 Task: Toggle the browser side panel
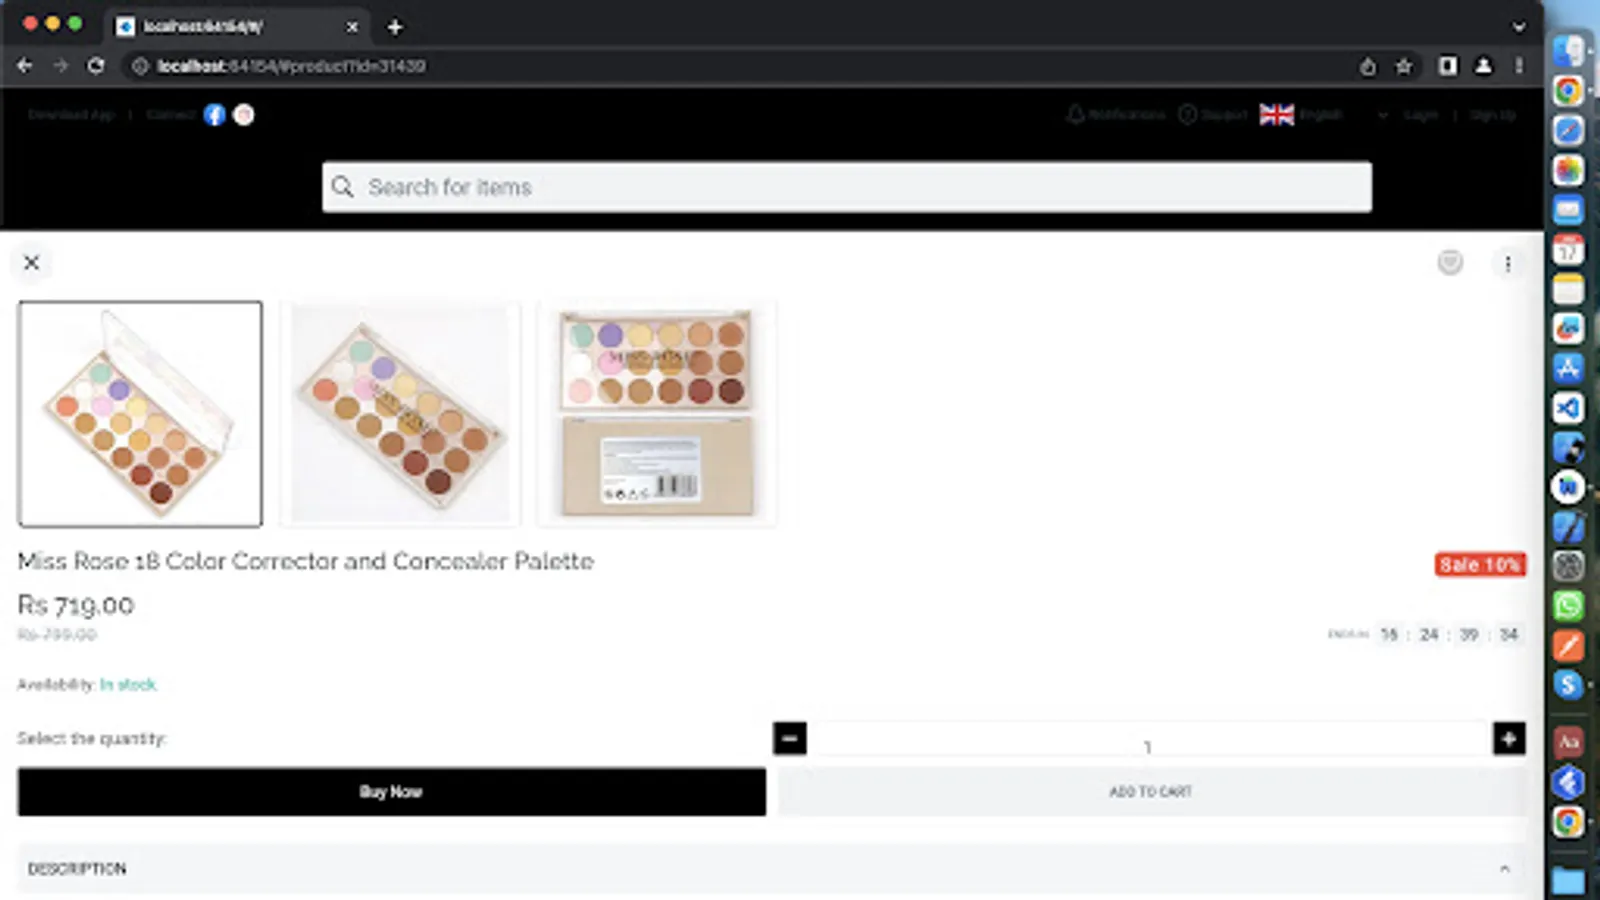[x=1447, y=66]
